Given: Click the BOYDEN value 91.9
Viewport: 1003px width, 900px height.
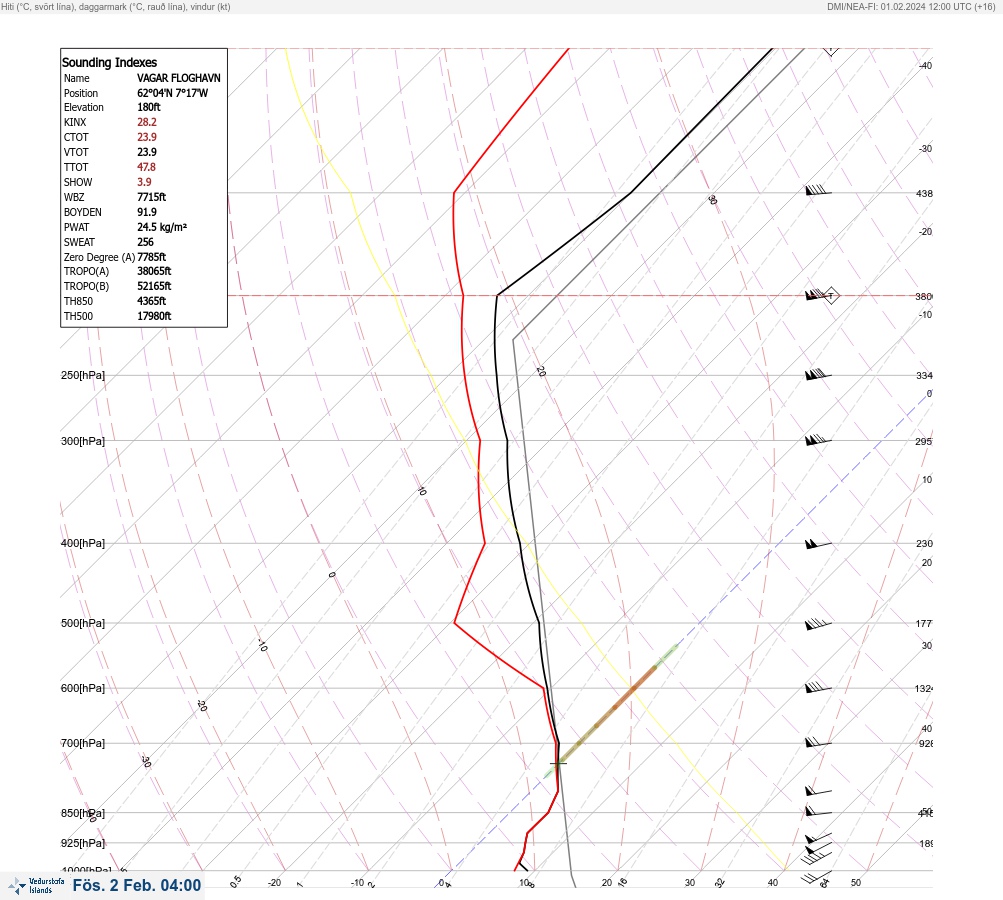Looking at the screenshot, I should (x=146, y=212).
